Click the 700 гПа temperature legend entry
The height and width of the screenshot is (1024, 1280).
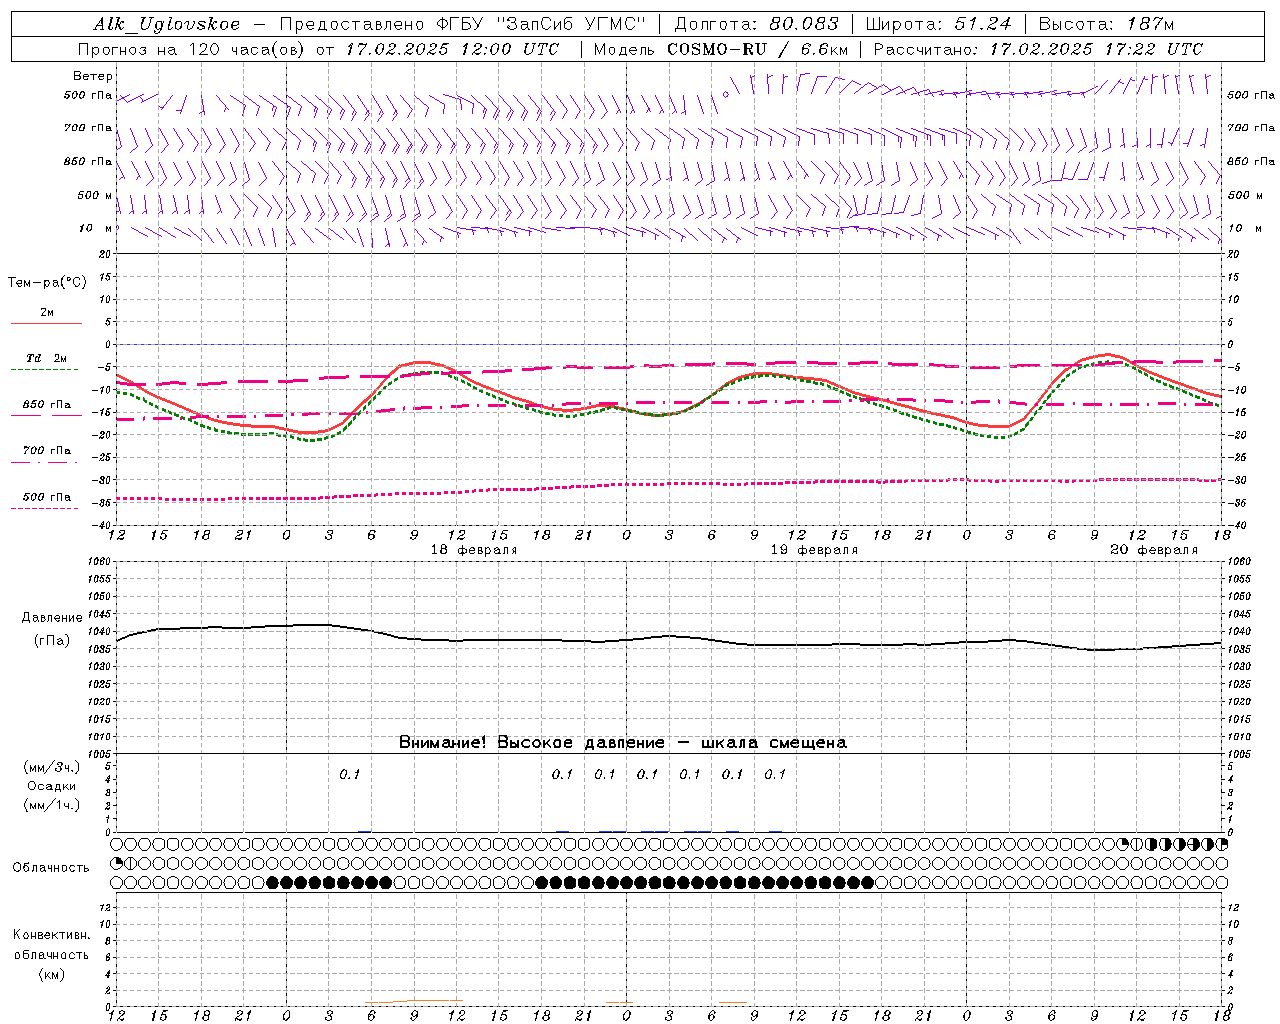pyautogui.click(x=47, y=450)
